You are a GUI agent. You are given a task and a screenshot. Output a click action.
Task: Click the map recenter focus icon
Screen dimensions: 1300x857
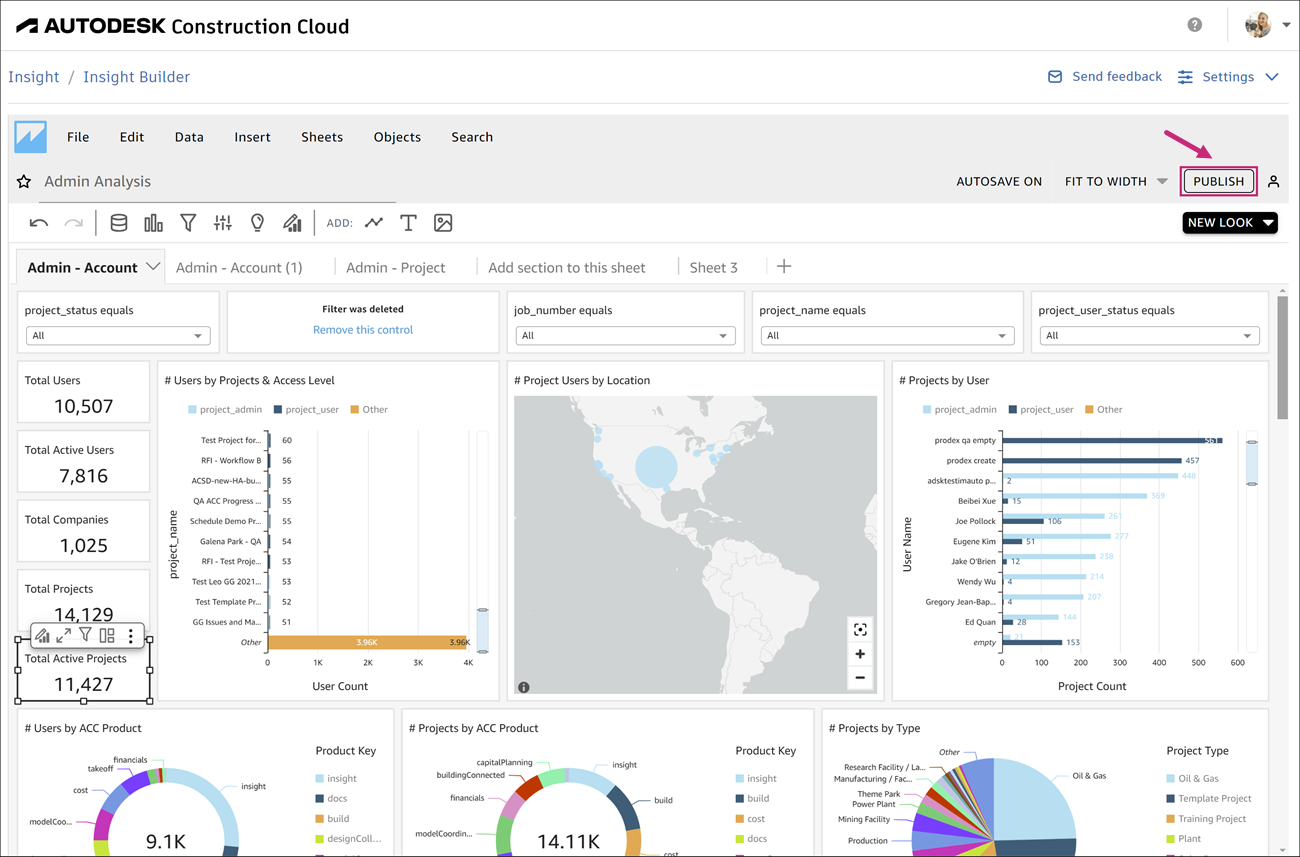(x=860, y=629)
